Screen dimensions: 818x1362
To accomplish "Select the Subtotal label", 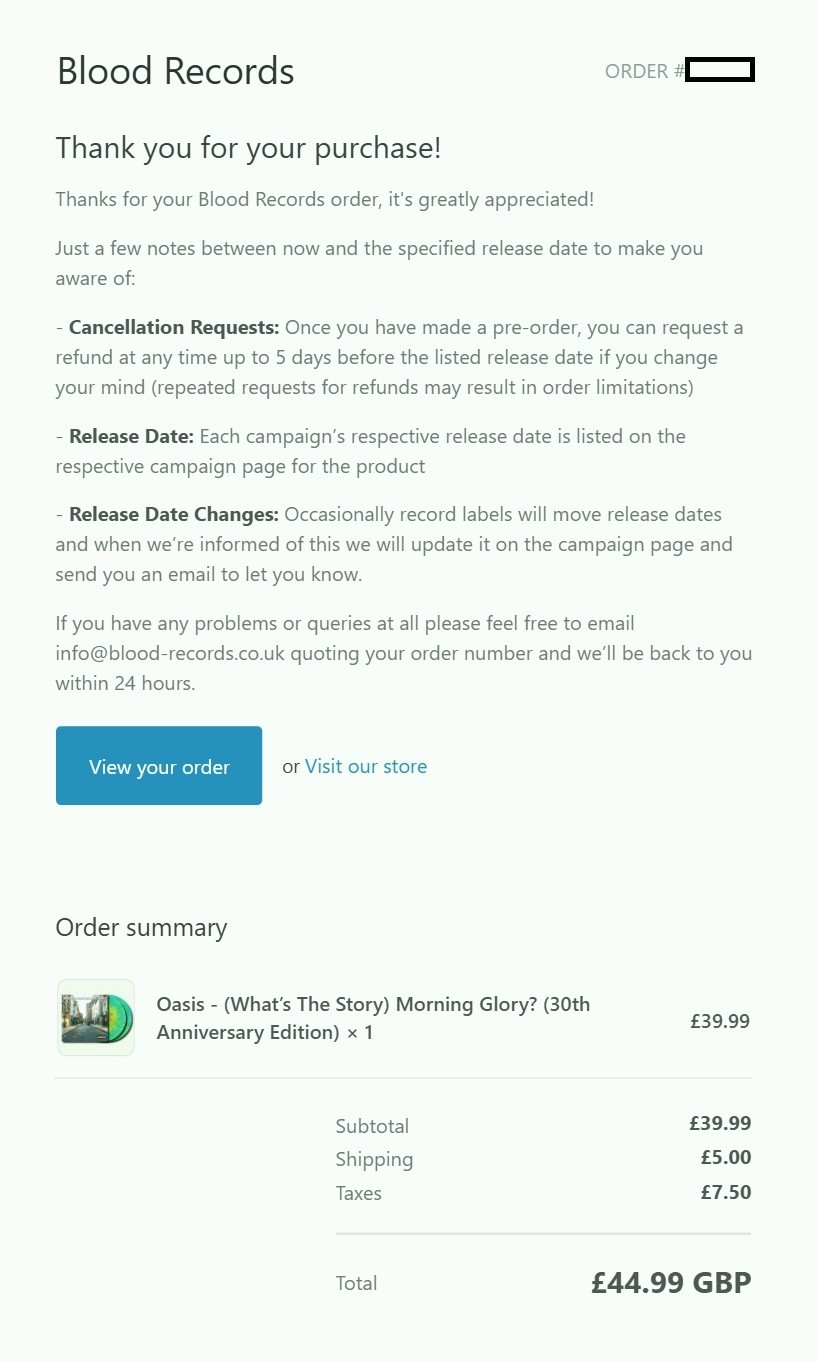I will point(372,1126).
